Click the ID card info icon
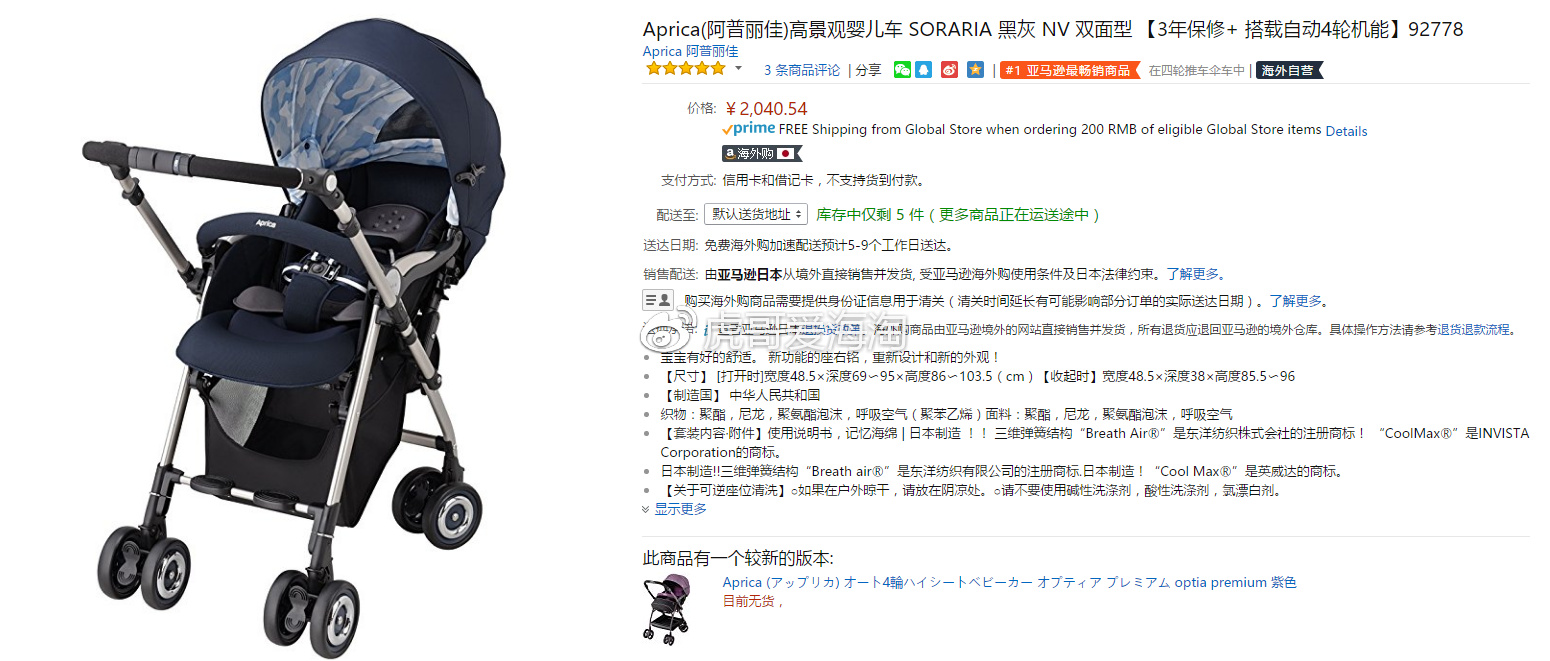Image resolution: width=1550 pixels, height=661 pixels. coord(657,299)
